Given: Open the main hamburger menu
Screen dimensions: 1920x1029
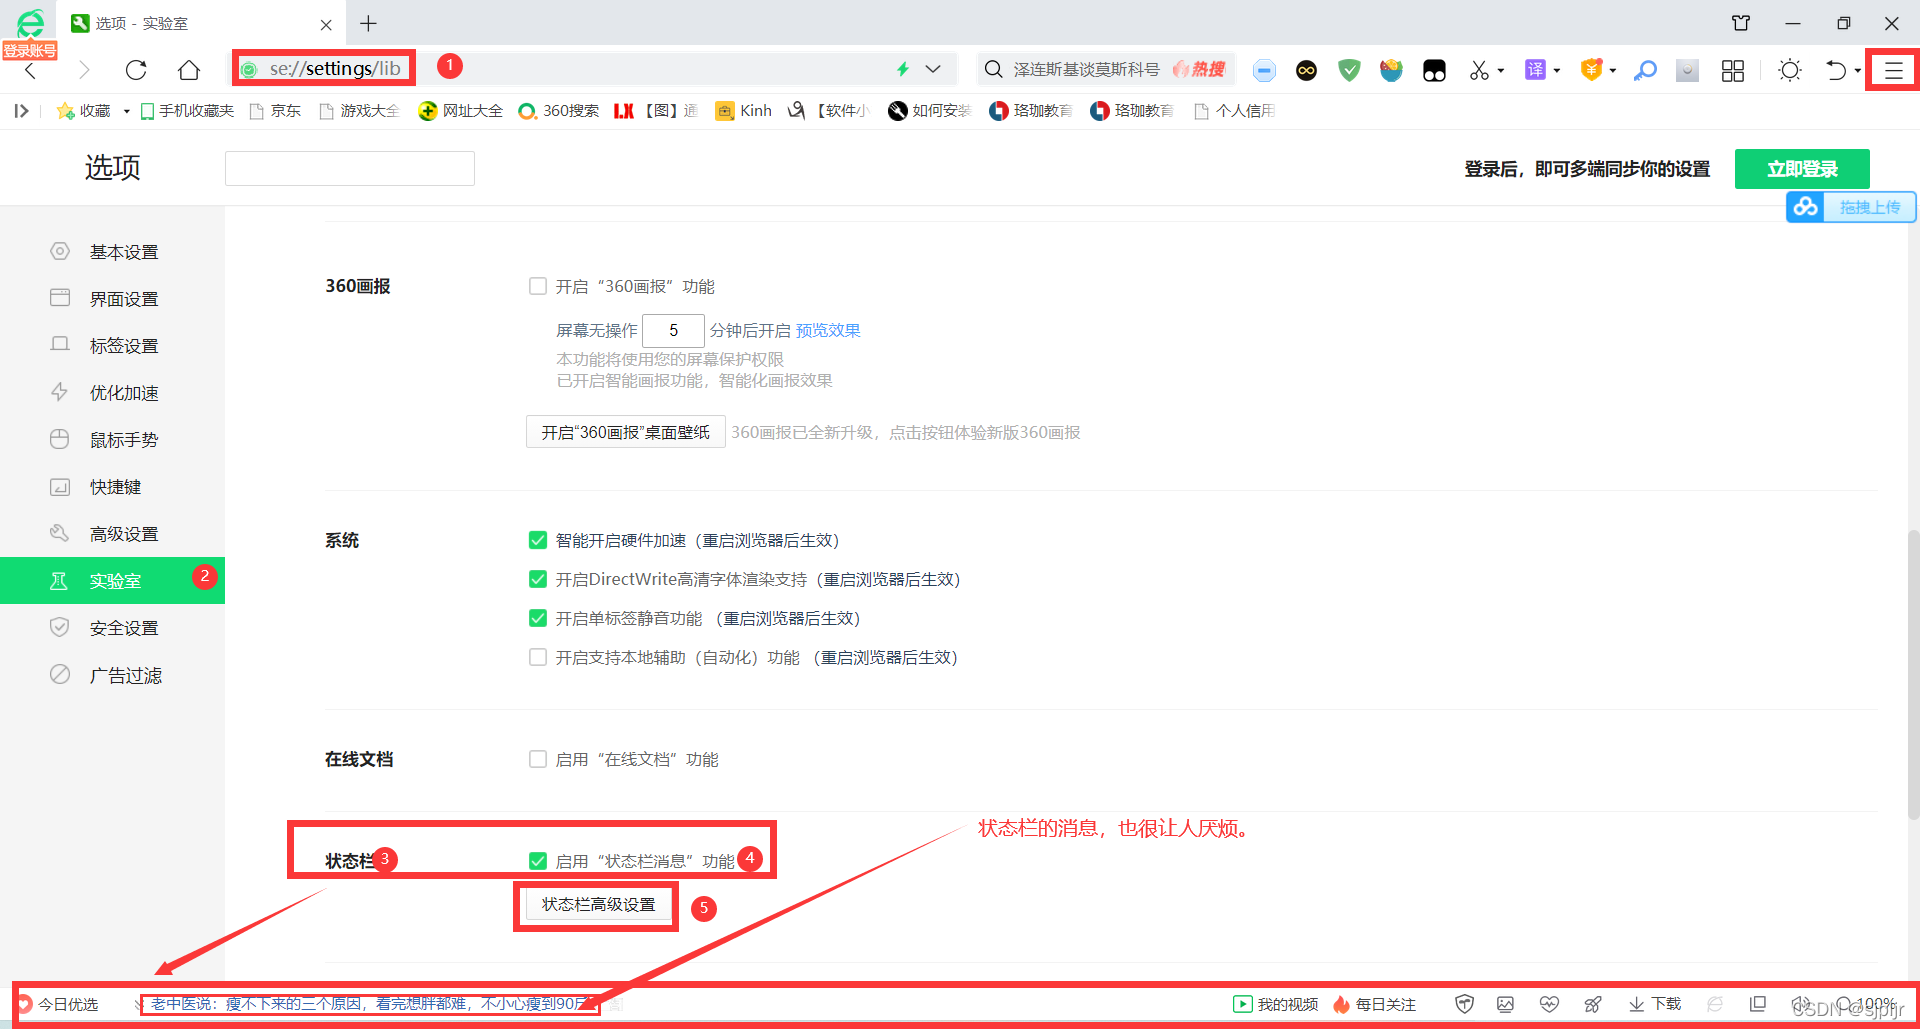Looking at the screenshot, I should [1893, 70].
